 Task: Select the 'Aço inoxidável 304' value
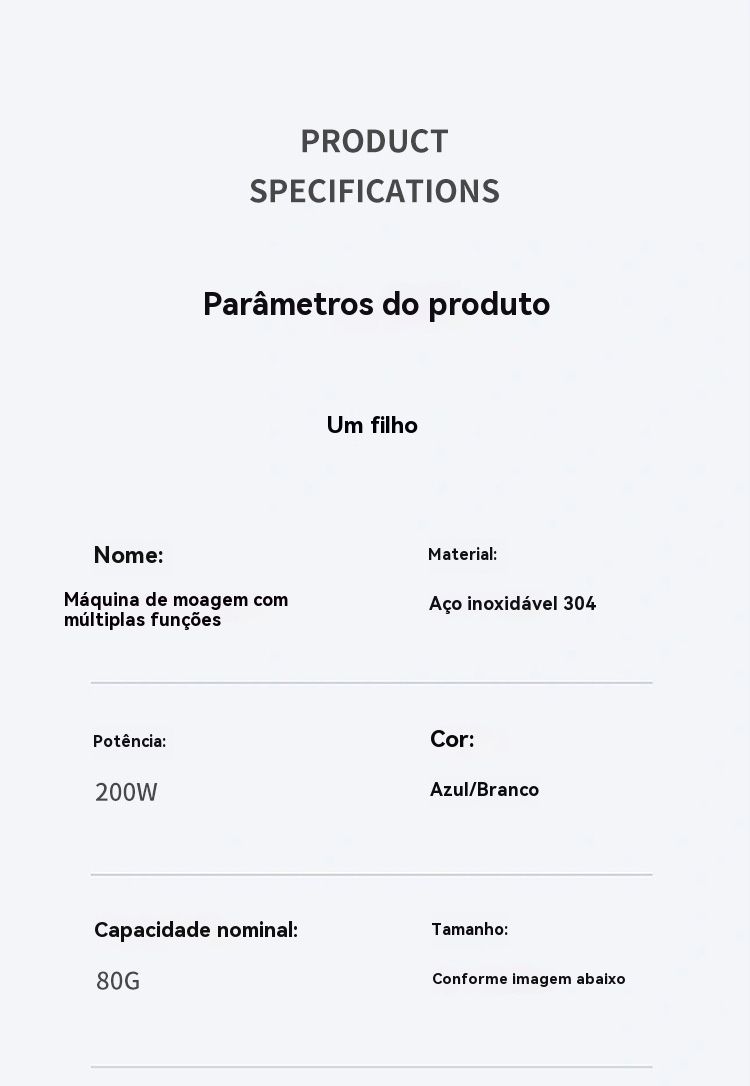coord(512,603)
